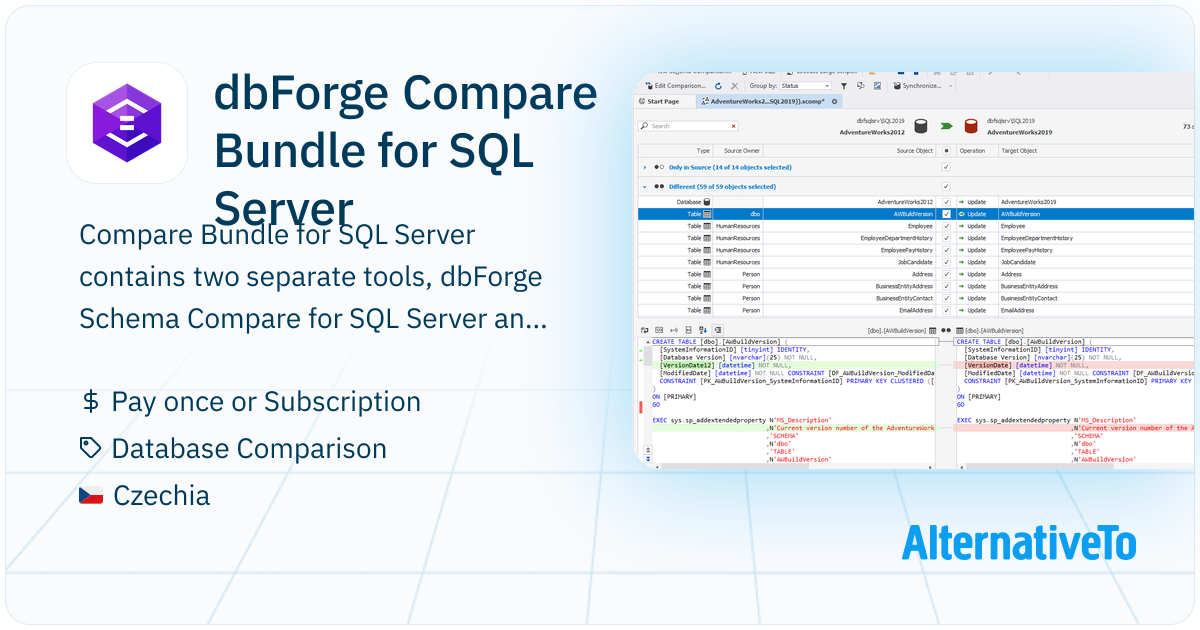Viewport: 1200px width, 630px height.
Task: Expand the Only in Source group
Action: coord(645,167)
